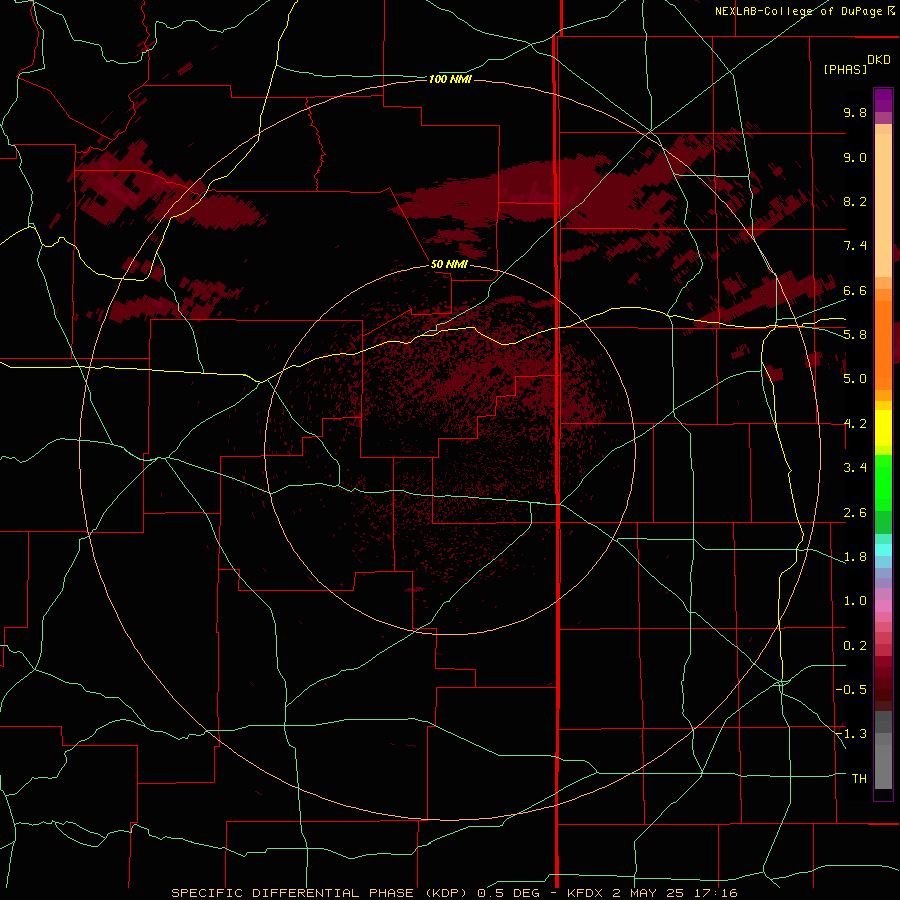This screenshot has height=900, width=900.
Task: Pick the pink segment of the color bar
Action: tap(883, 606)
